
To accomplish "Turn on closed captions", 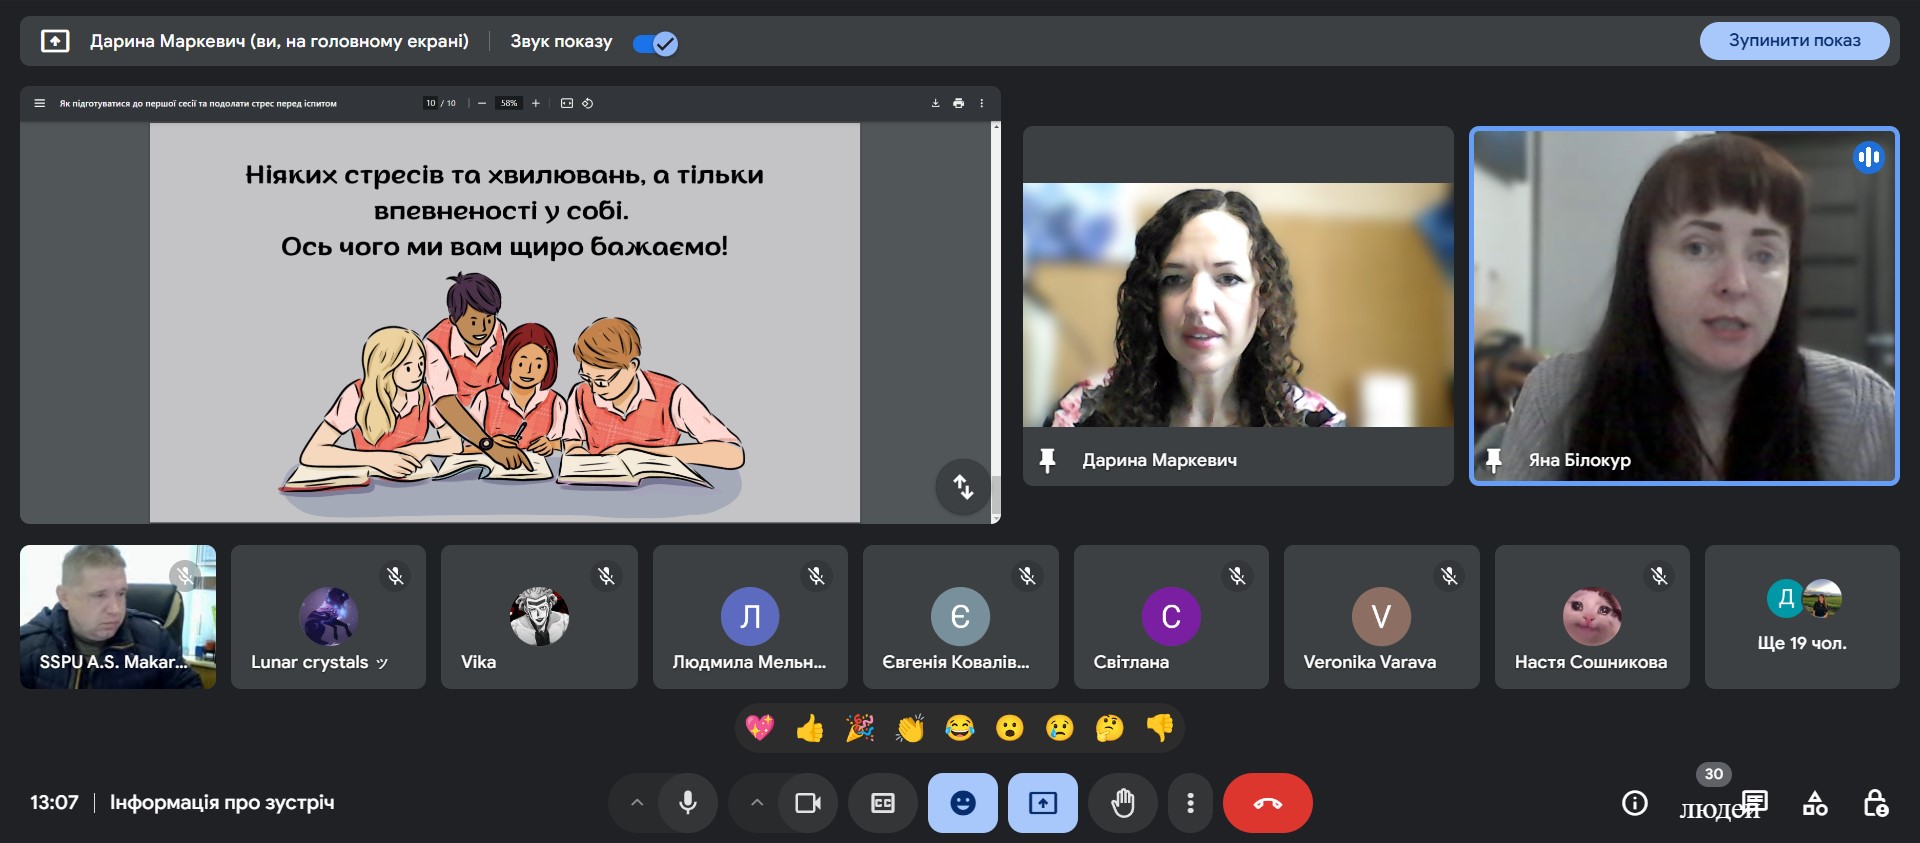I will [882, 803].
